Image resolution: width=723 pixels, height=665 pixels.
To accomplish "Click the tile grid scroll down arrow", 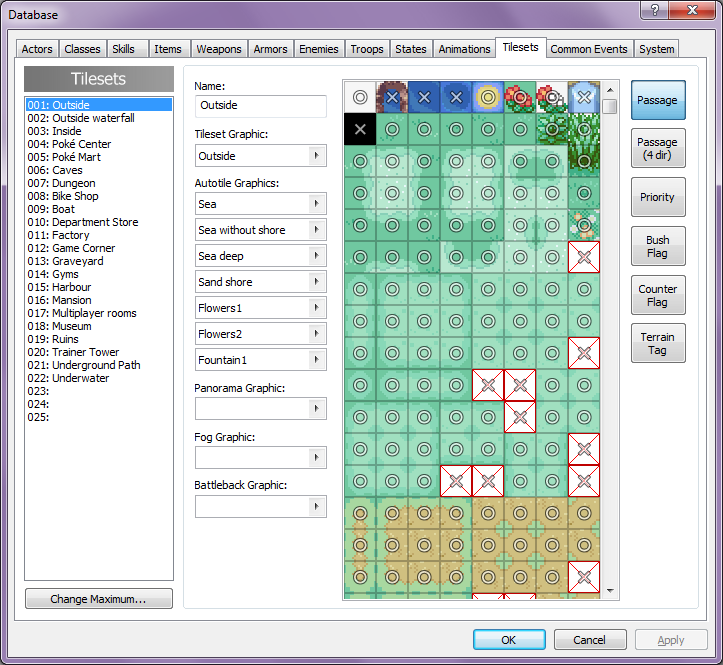I will pyautogui.click(x=610, y=591).
